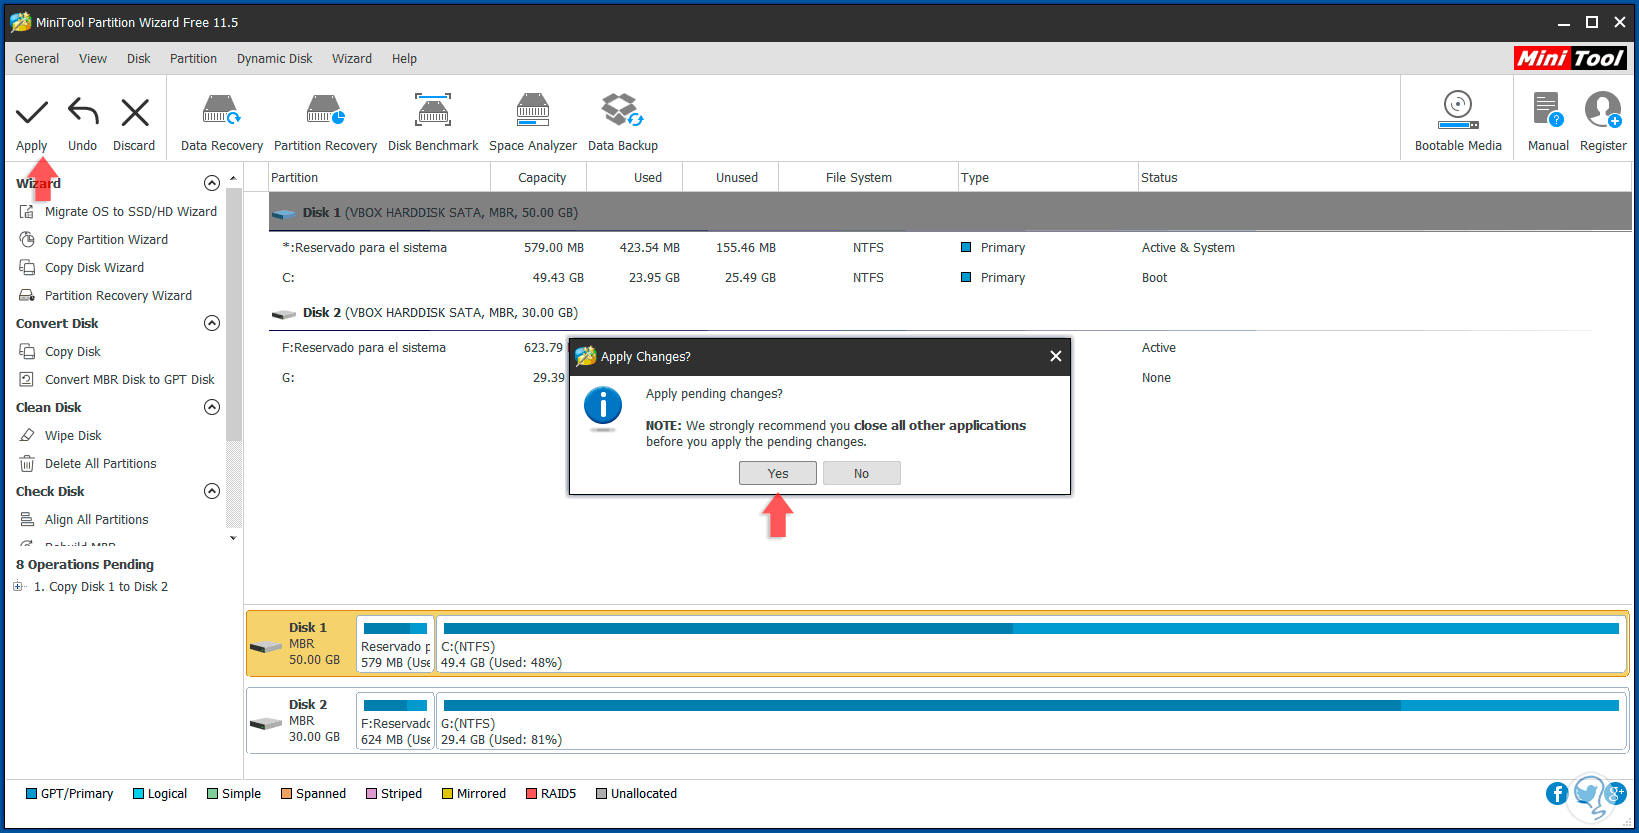The width and height of the screenshot is (1639, 833).
Task: Open the Disk menu
Action: point(139,59)
